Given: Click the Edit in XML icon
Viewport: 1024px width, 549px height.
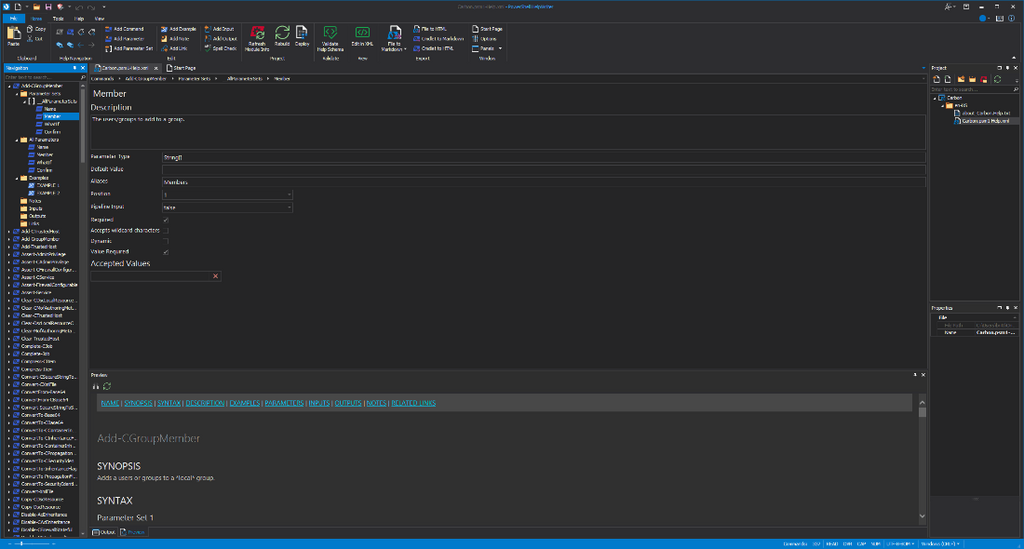Looking at the screenshot, I should point(362,32).
